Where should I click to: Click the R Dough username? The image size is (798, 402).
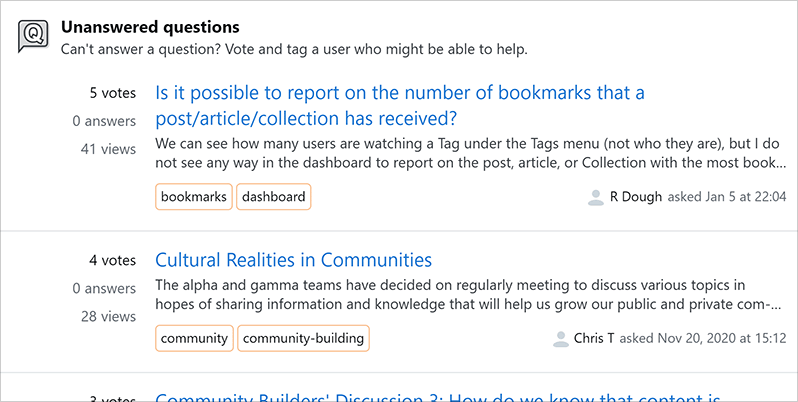click(636, 197)
